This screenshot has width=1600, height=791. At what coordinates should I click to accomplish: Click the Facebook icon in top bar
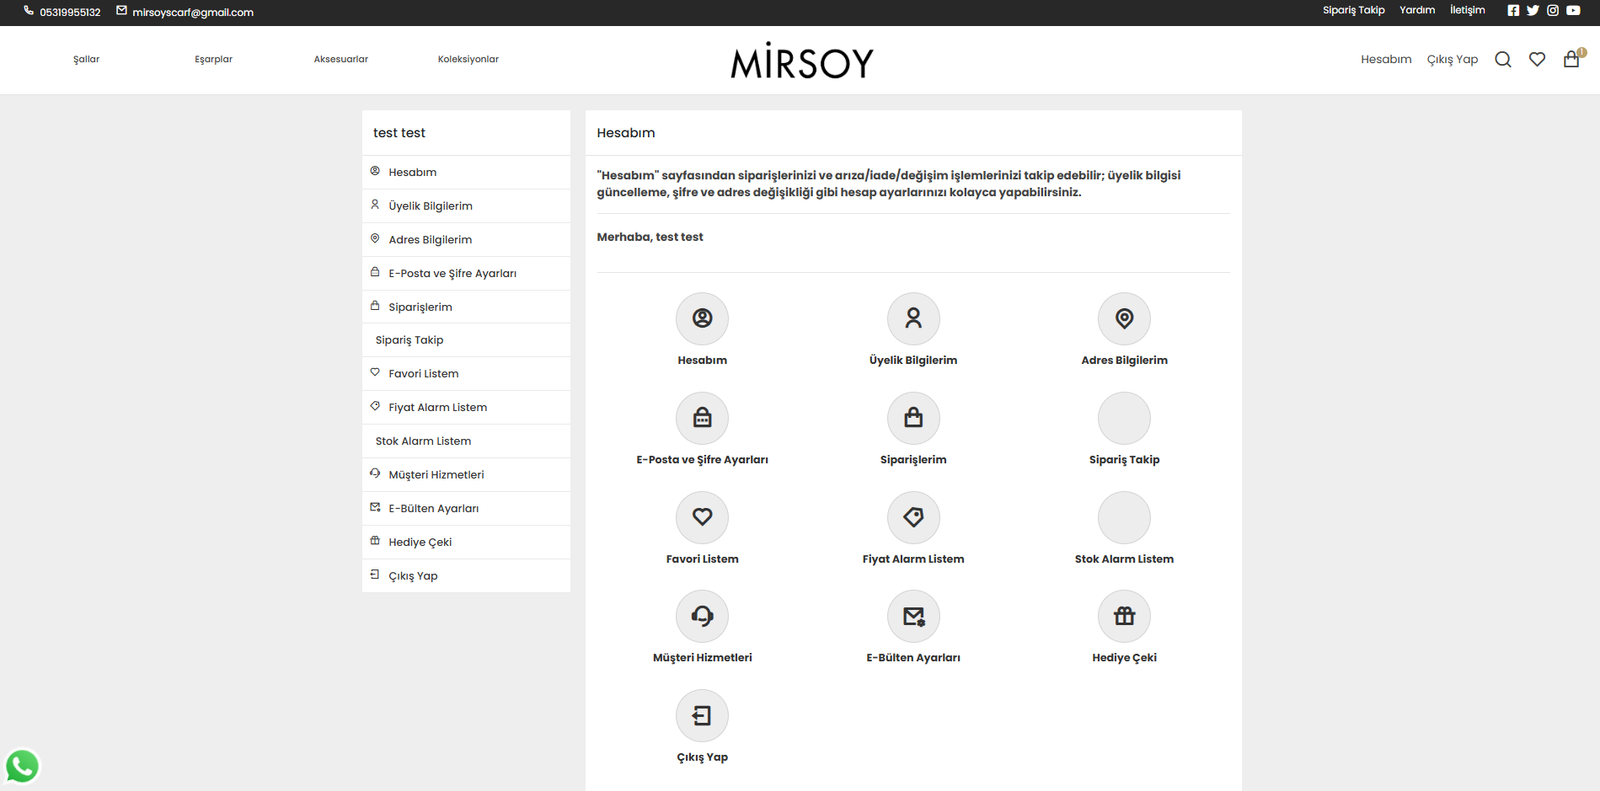(x=1513, y=11)
